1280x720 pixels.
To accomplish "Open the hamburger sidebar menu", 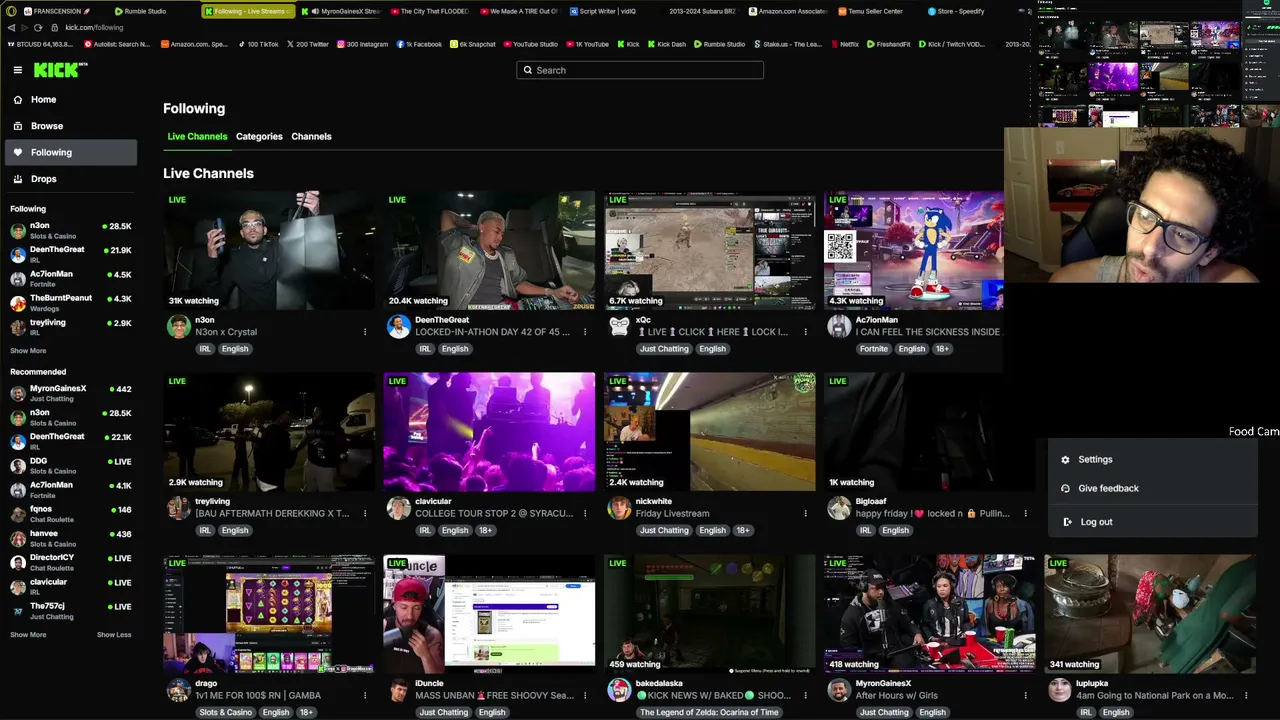I will tap(18, 70).
